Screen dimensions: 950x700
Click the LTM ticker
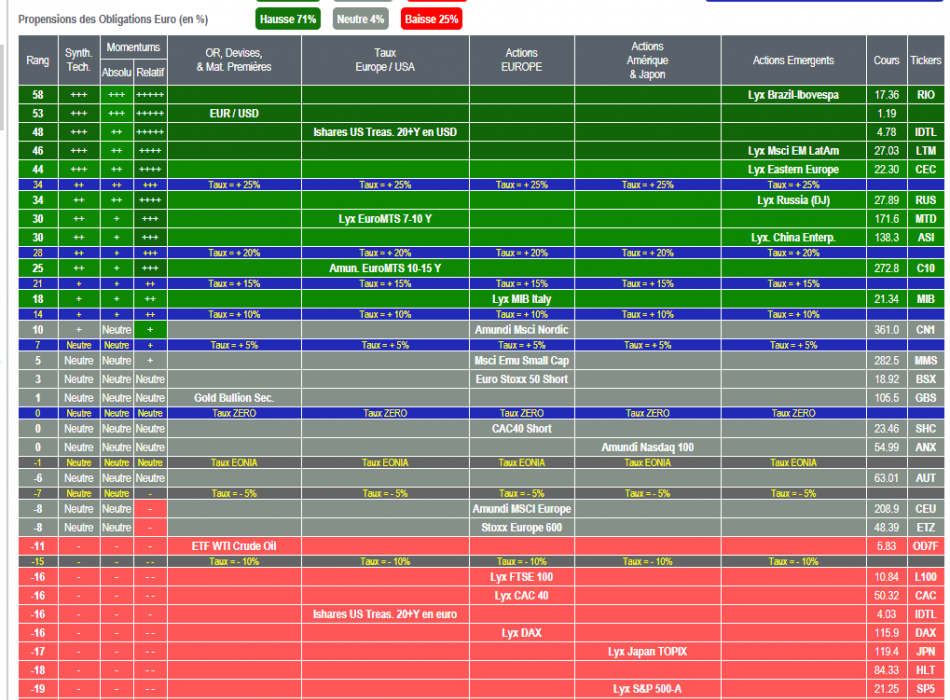926,151
